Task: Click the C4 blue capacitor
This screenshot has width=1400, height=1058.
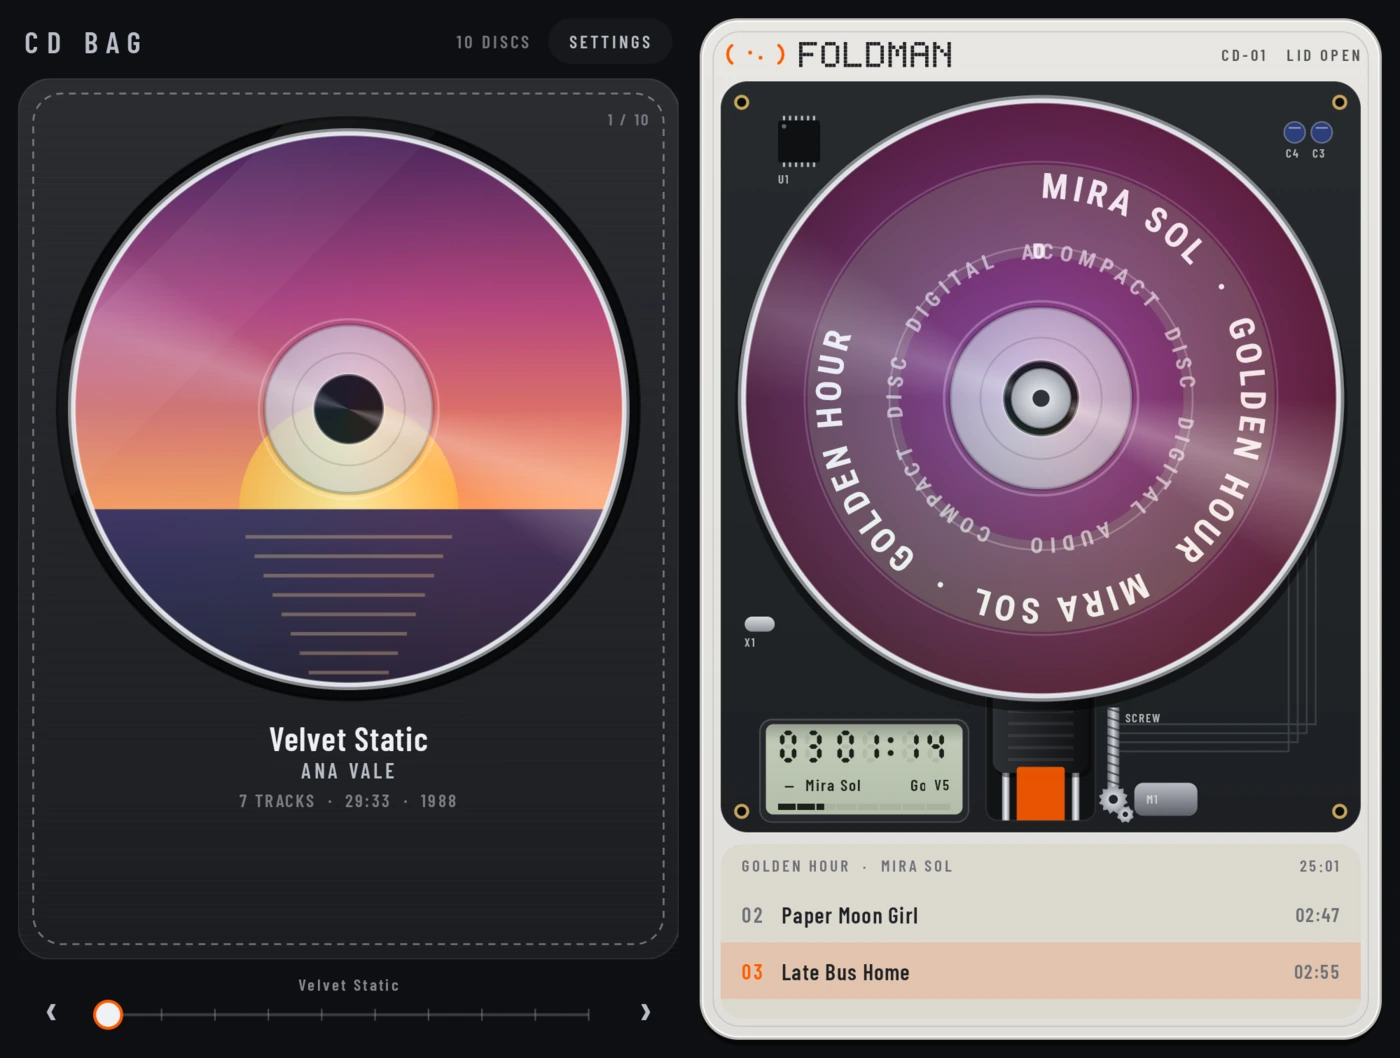Action: [1294, 132]
